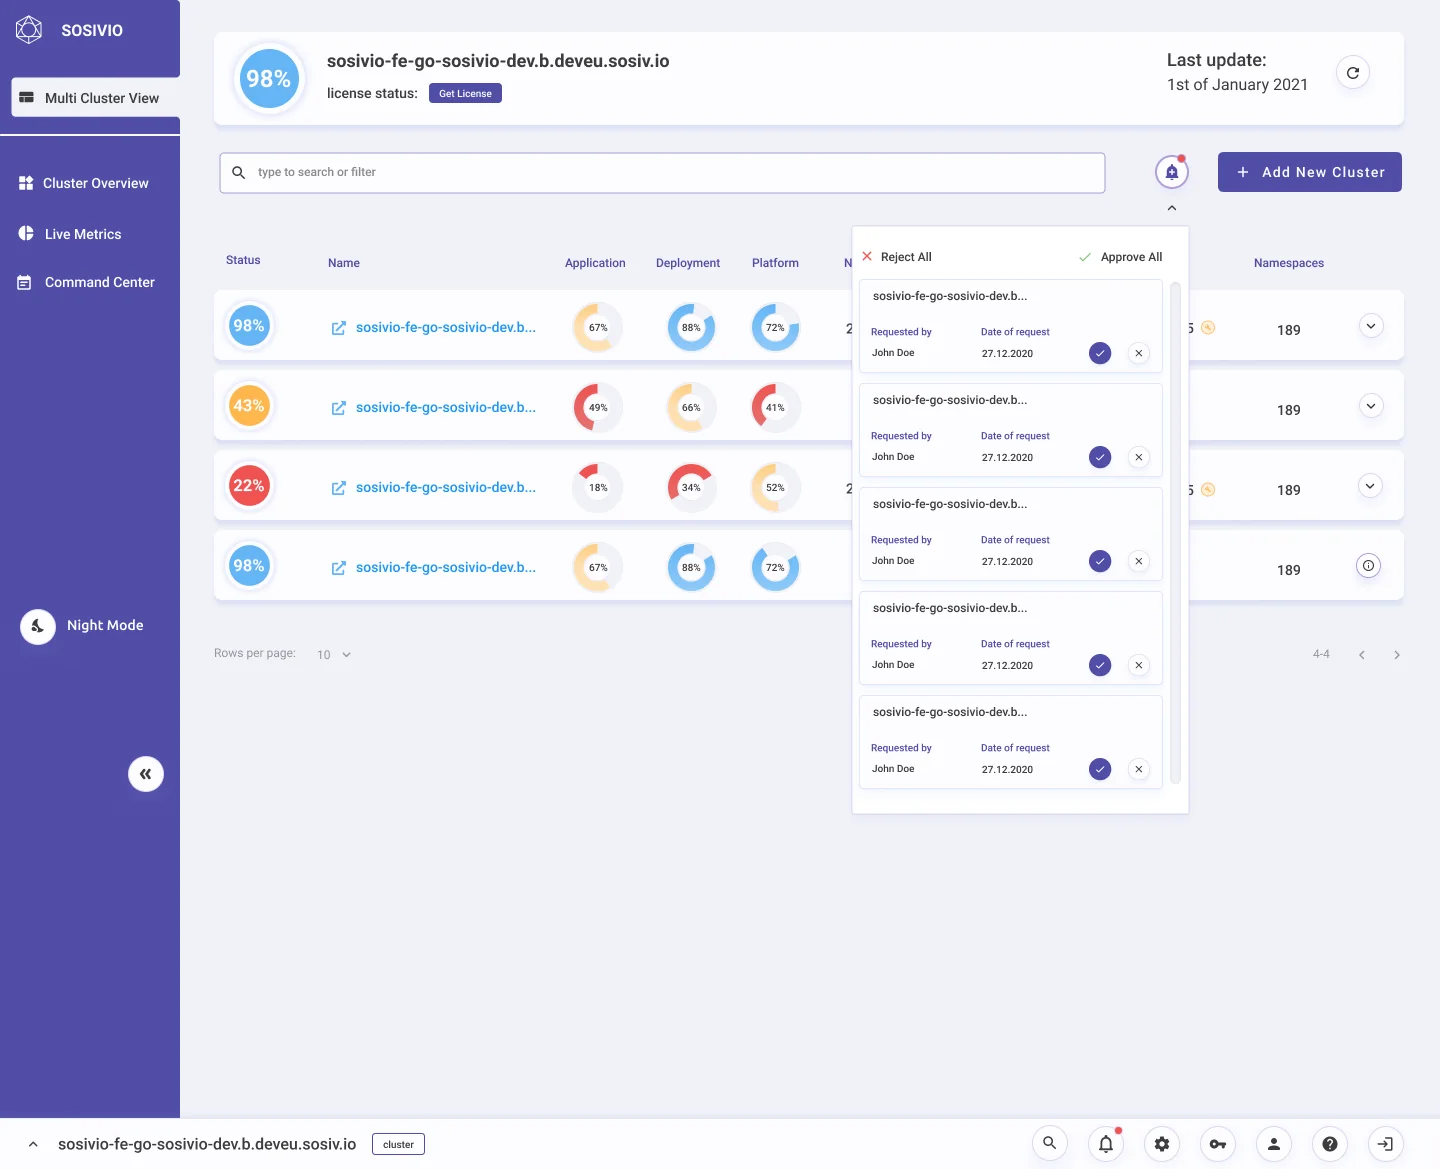Viewport: 1440px width, 1169px height.
Task: Click Add New Cluster button
Action: point(1310,172)
